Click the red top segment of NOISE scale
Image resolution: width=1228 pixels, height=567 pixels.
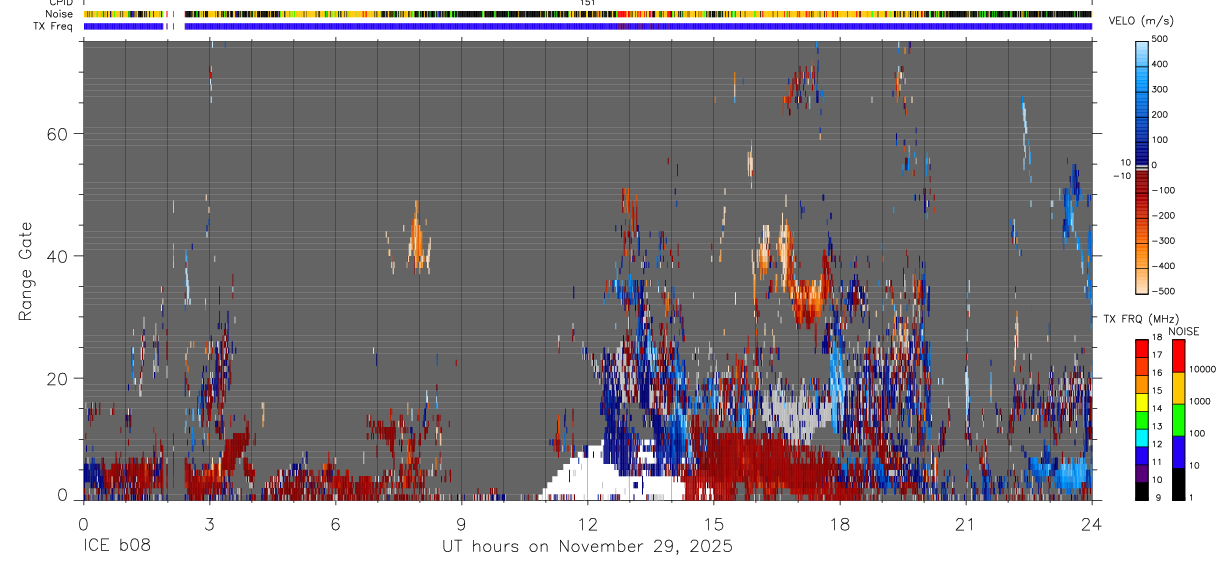point(1178,356)
